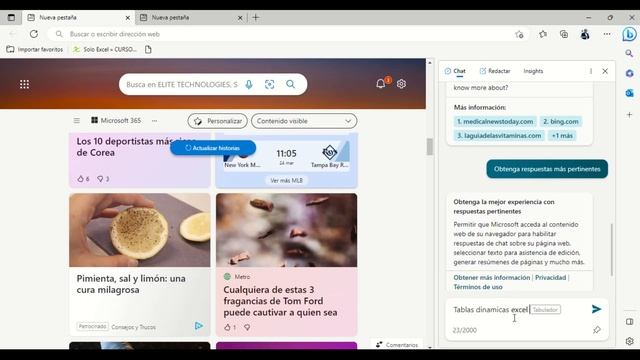
Task: Open the Privacidad link
Action: click(550, 278)
